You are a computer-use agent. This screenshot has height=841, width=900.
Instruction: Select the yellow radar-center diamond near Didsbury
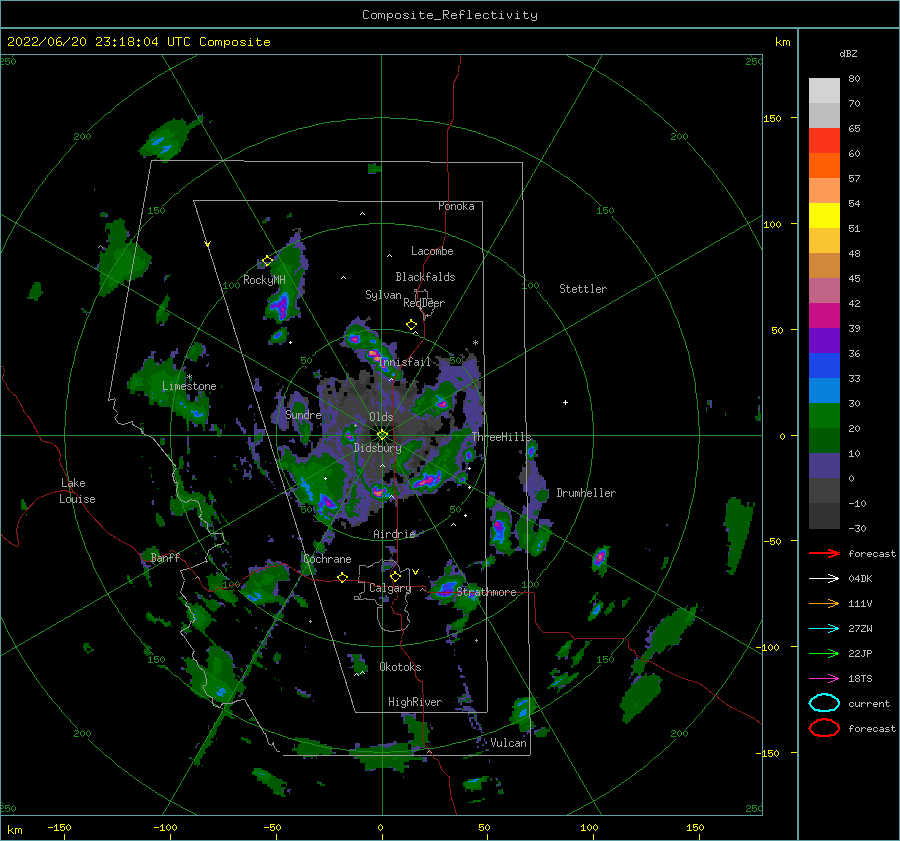pos(382,435)
